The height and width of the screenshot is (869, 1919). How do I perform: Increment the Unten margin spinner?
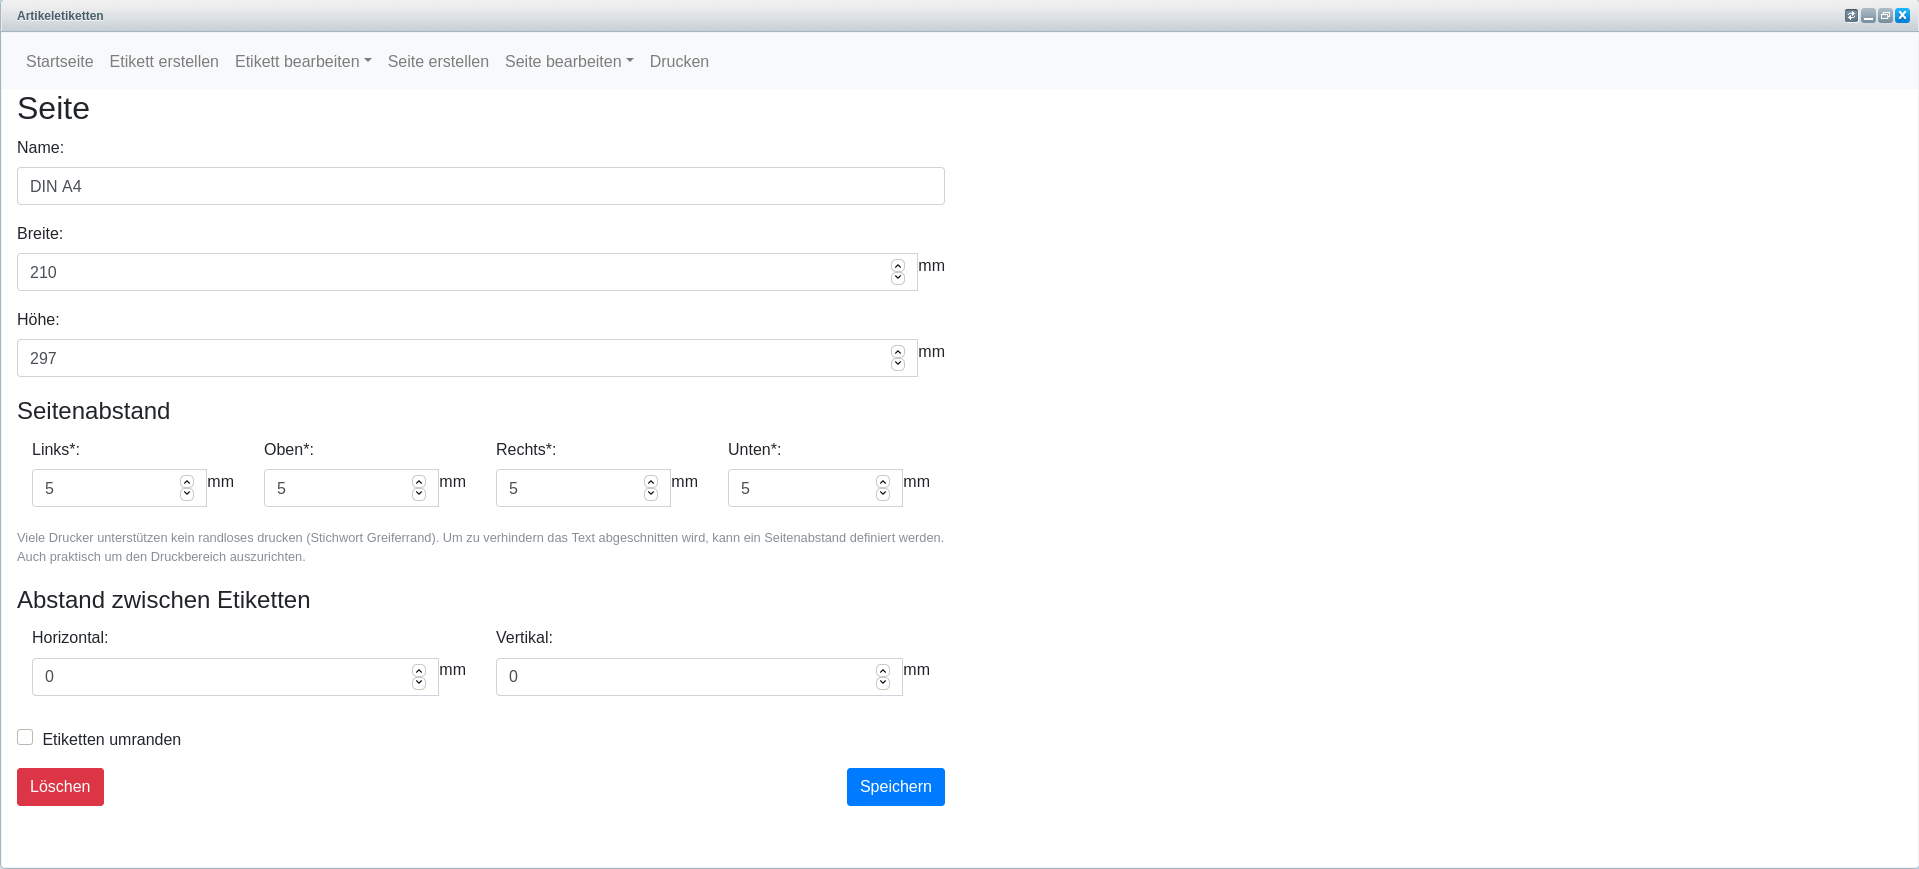883,482
